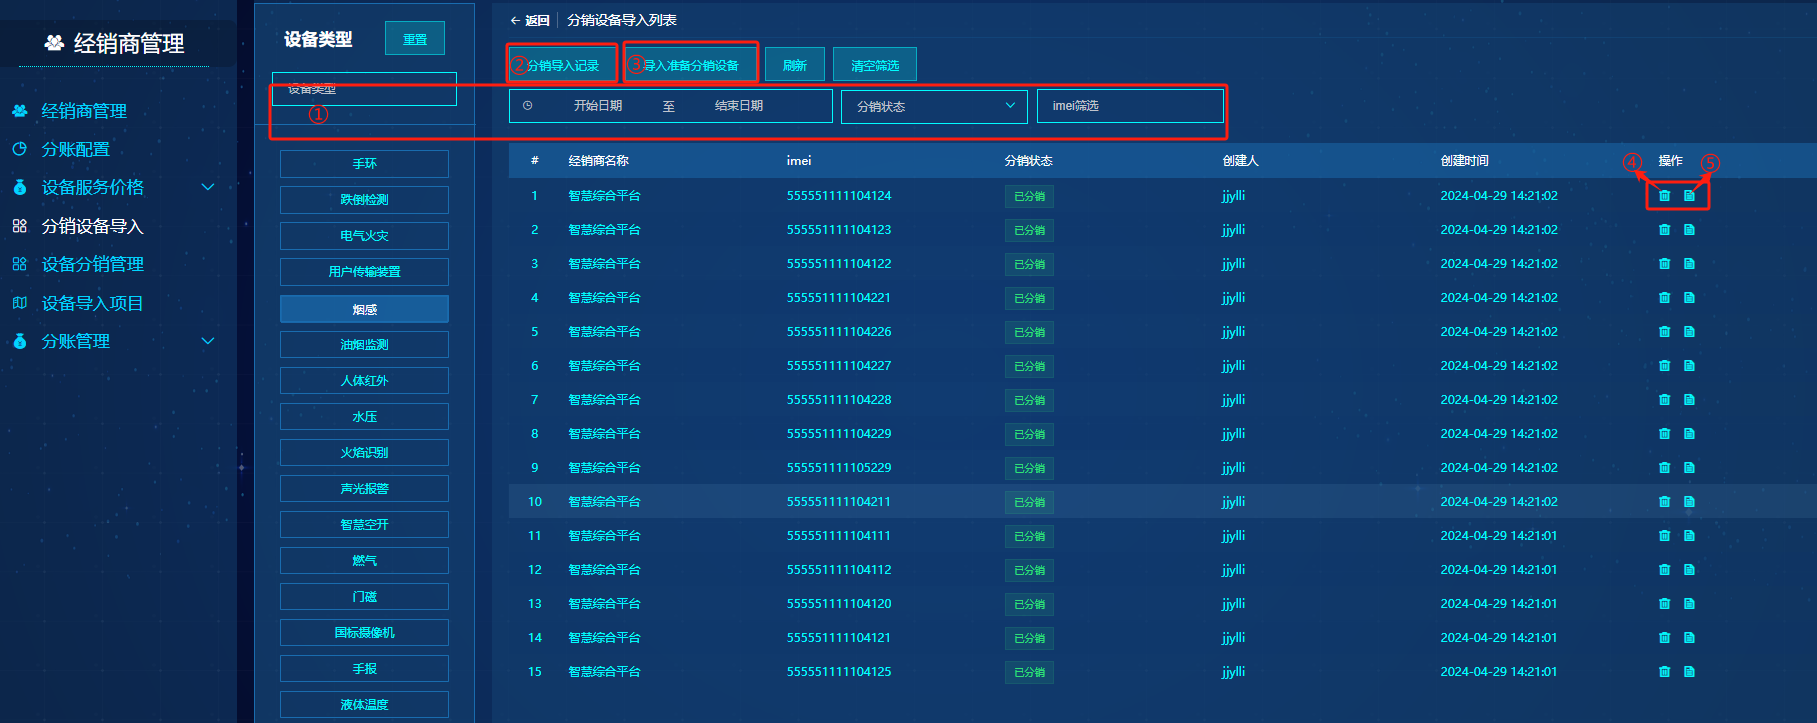View detail icon for row 14 ending 104121
1817x723 pixels.
tap(1689, 638)
